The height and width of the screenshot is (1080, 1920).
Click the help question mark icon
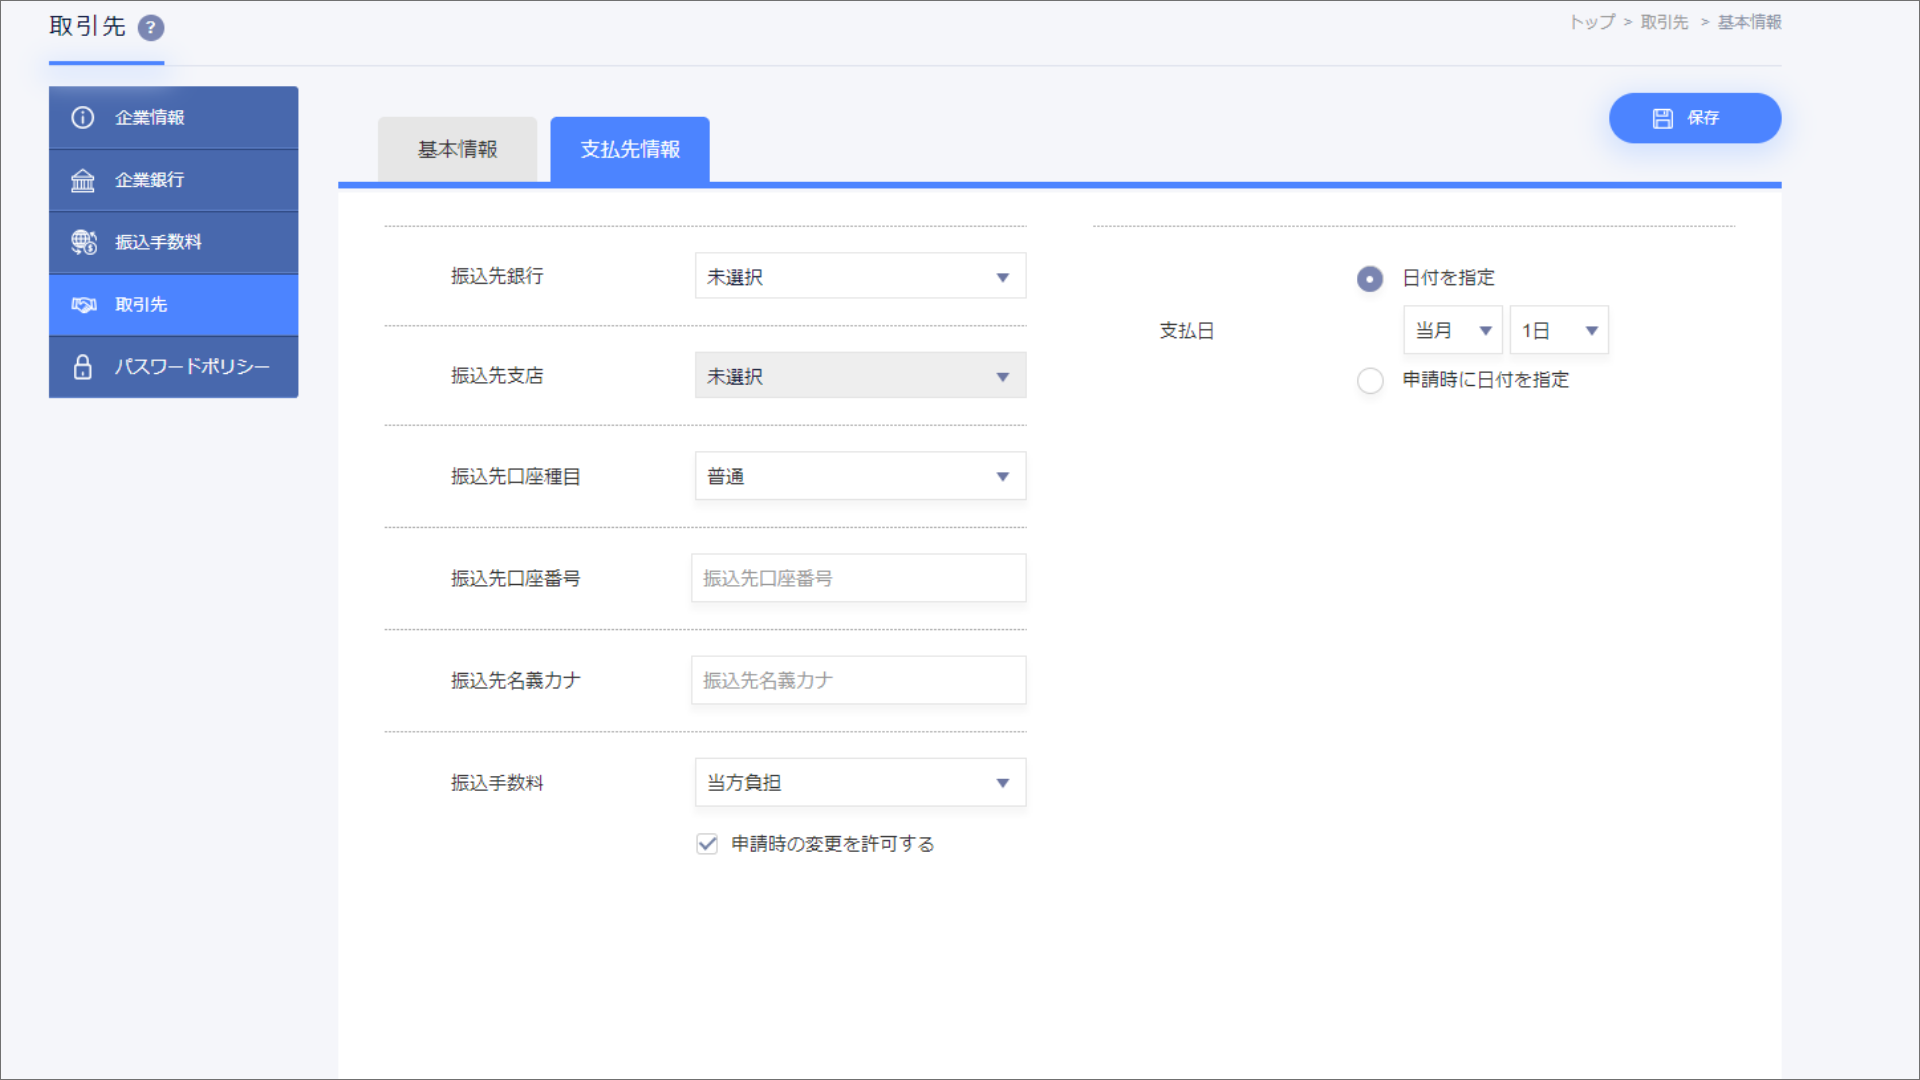pos(151,28)
